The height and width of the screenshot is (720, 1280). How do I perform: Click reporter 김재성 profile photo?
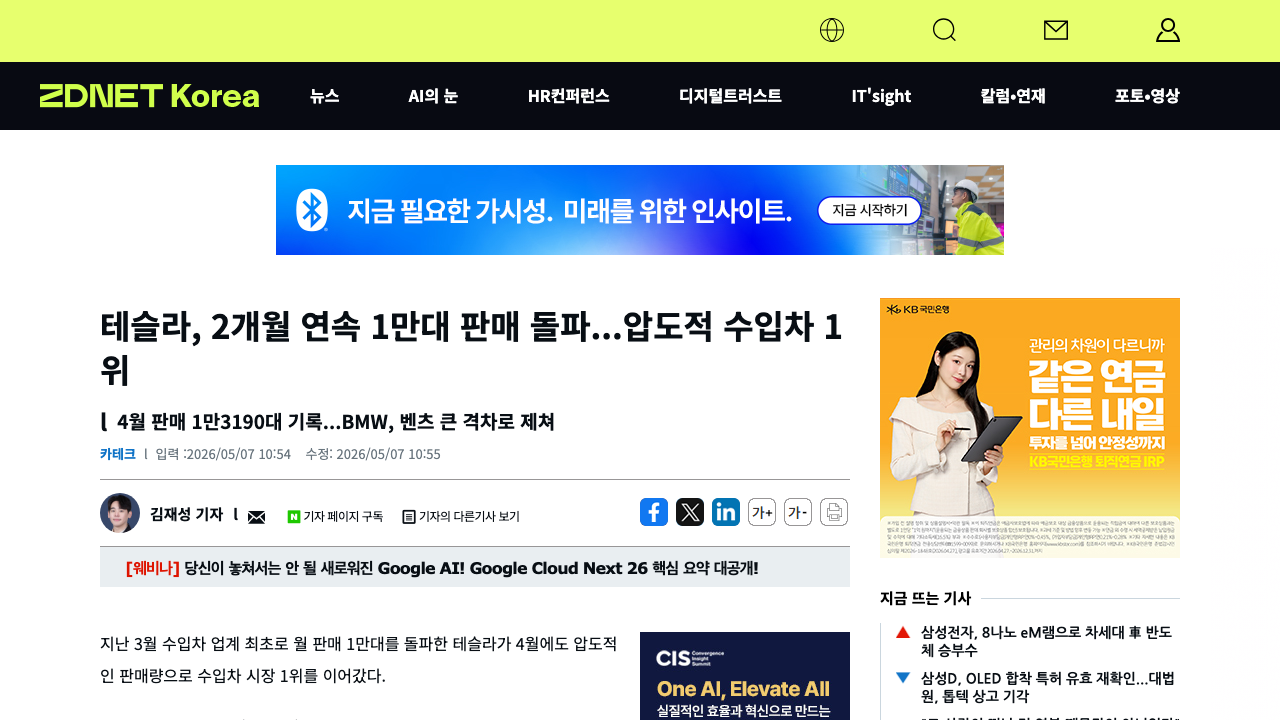point(120,513)
